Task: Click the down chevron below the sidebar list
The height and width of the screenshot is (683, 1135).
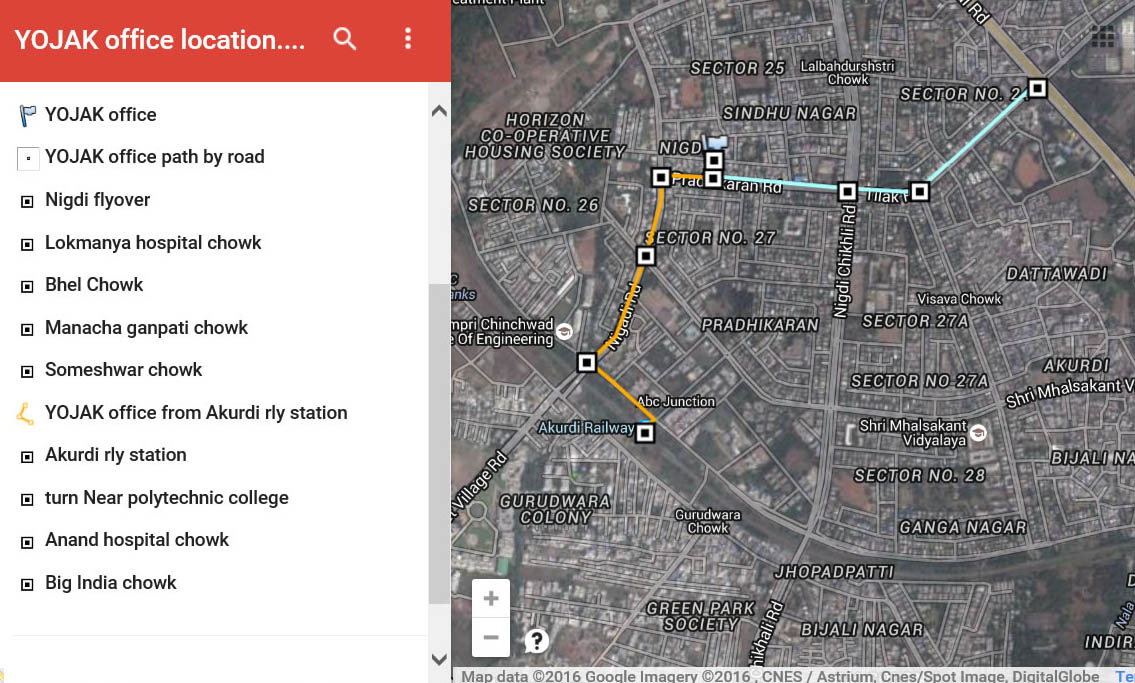Action: click(x=439, y=660)
